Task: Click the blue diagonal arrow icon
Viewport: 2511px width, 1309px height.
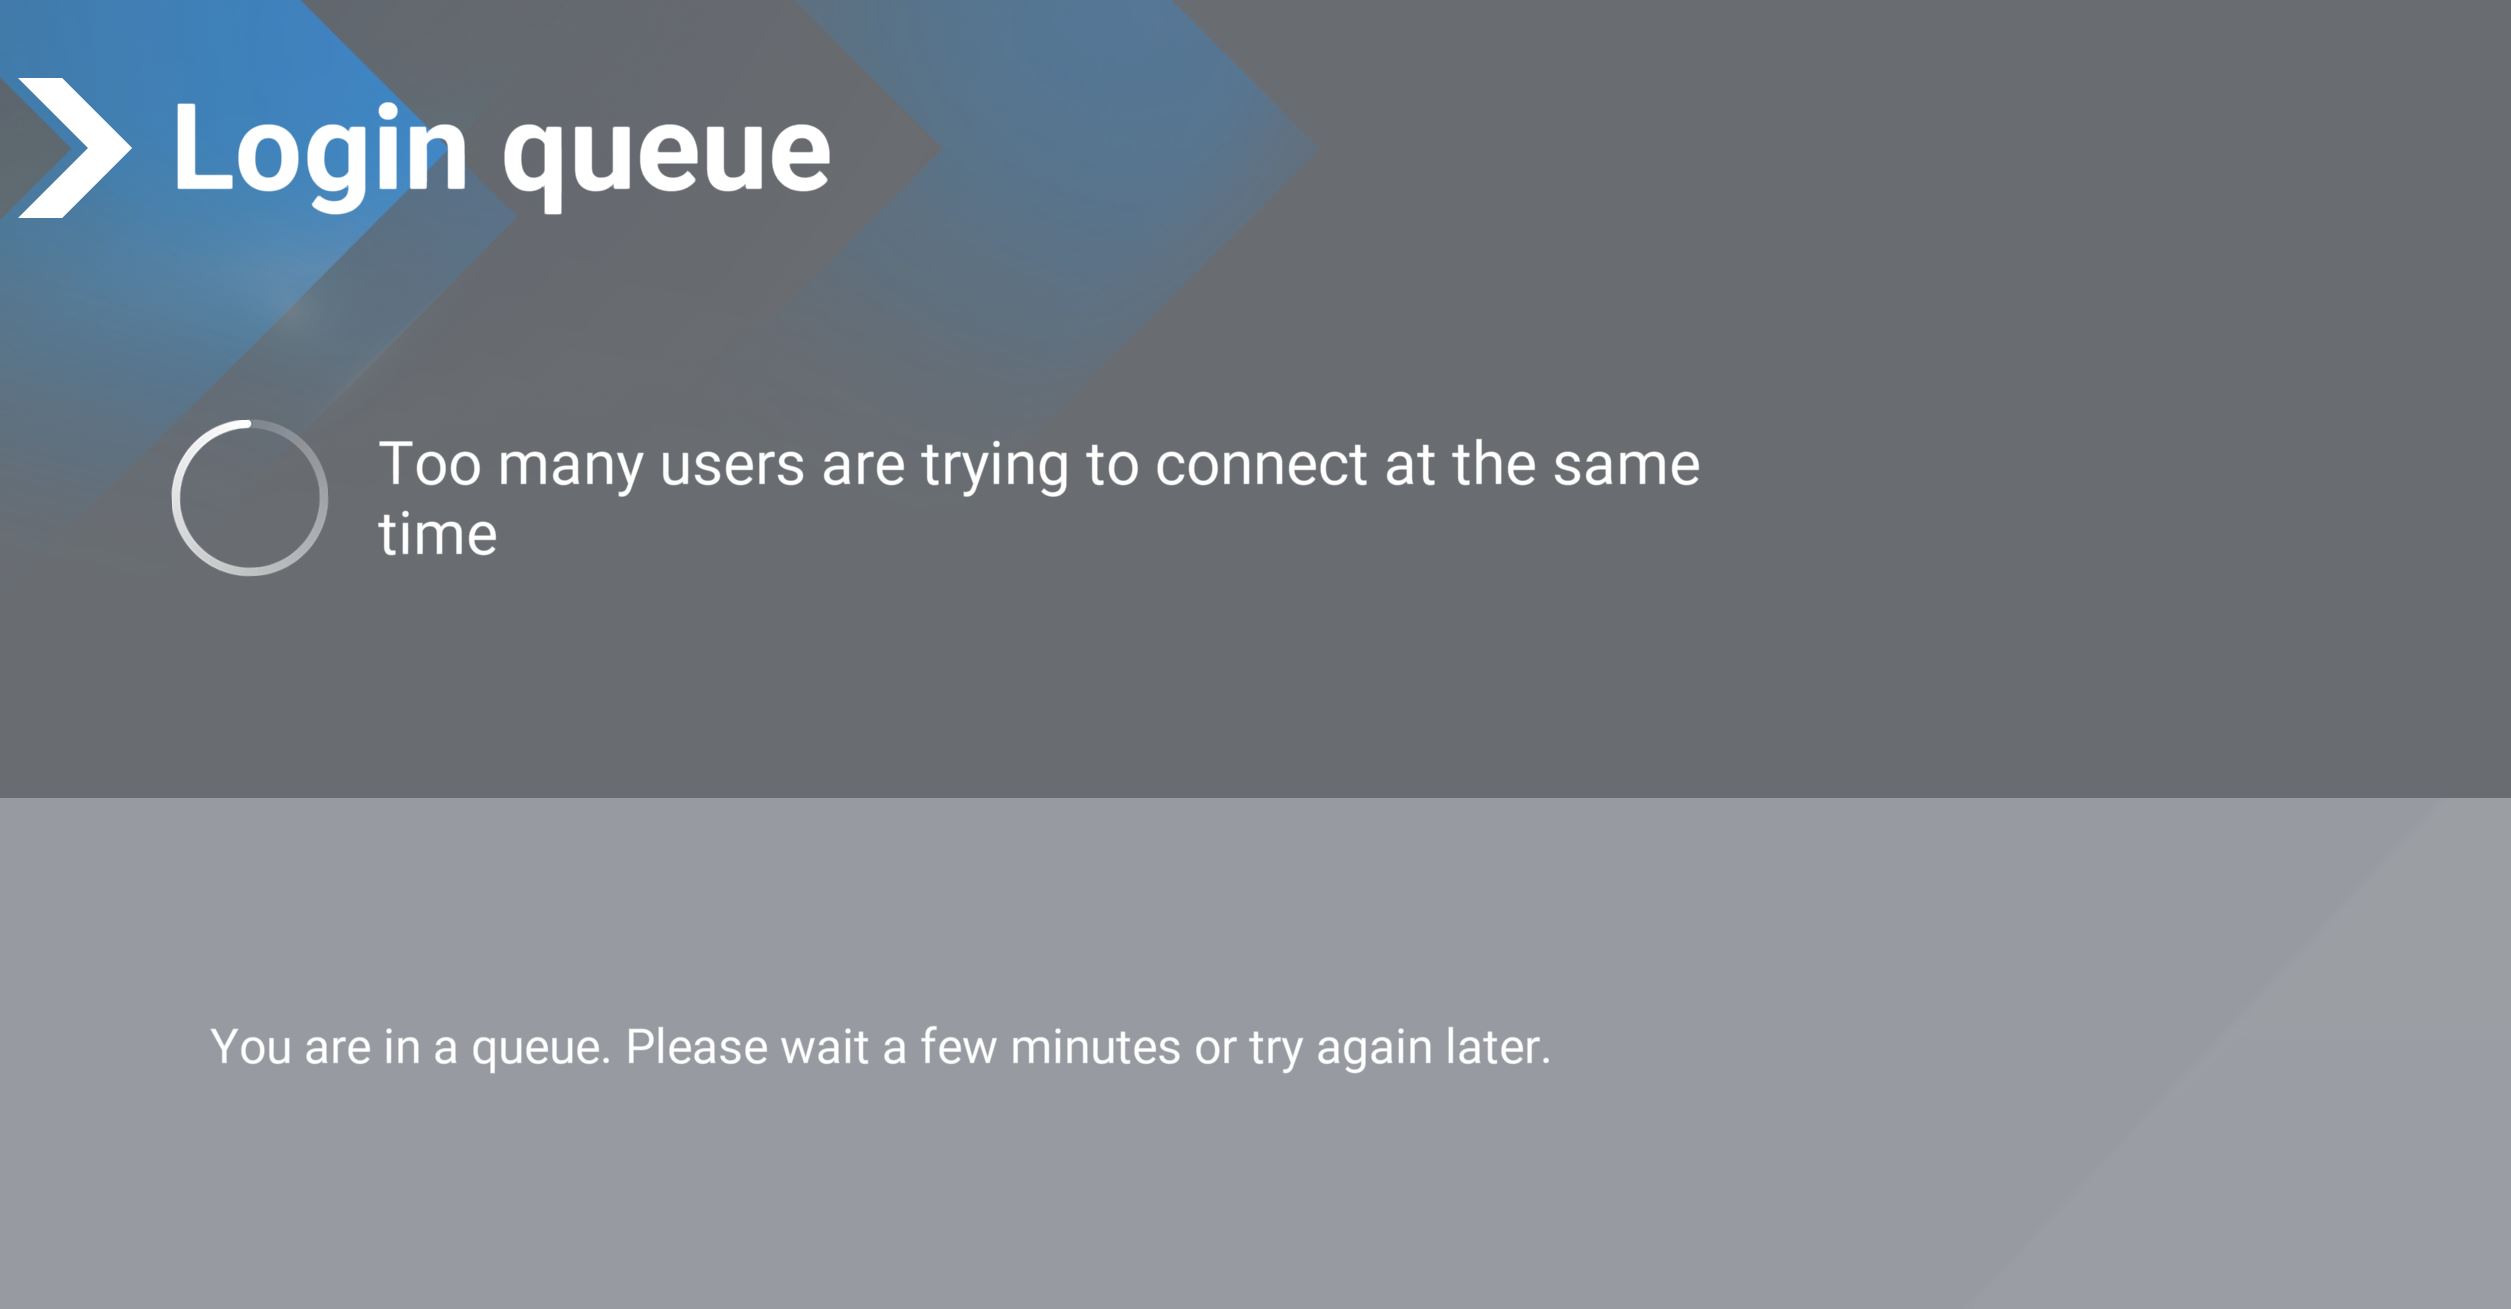Action: coord(51,145)
